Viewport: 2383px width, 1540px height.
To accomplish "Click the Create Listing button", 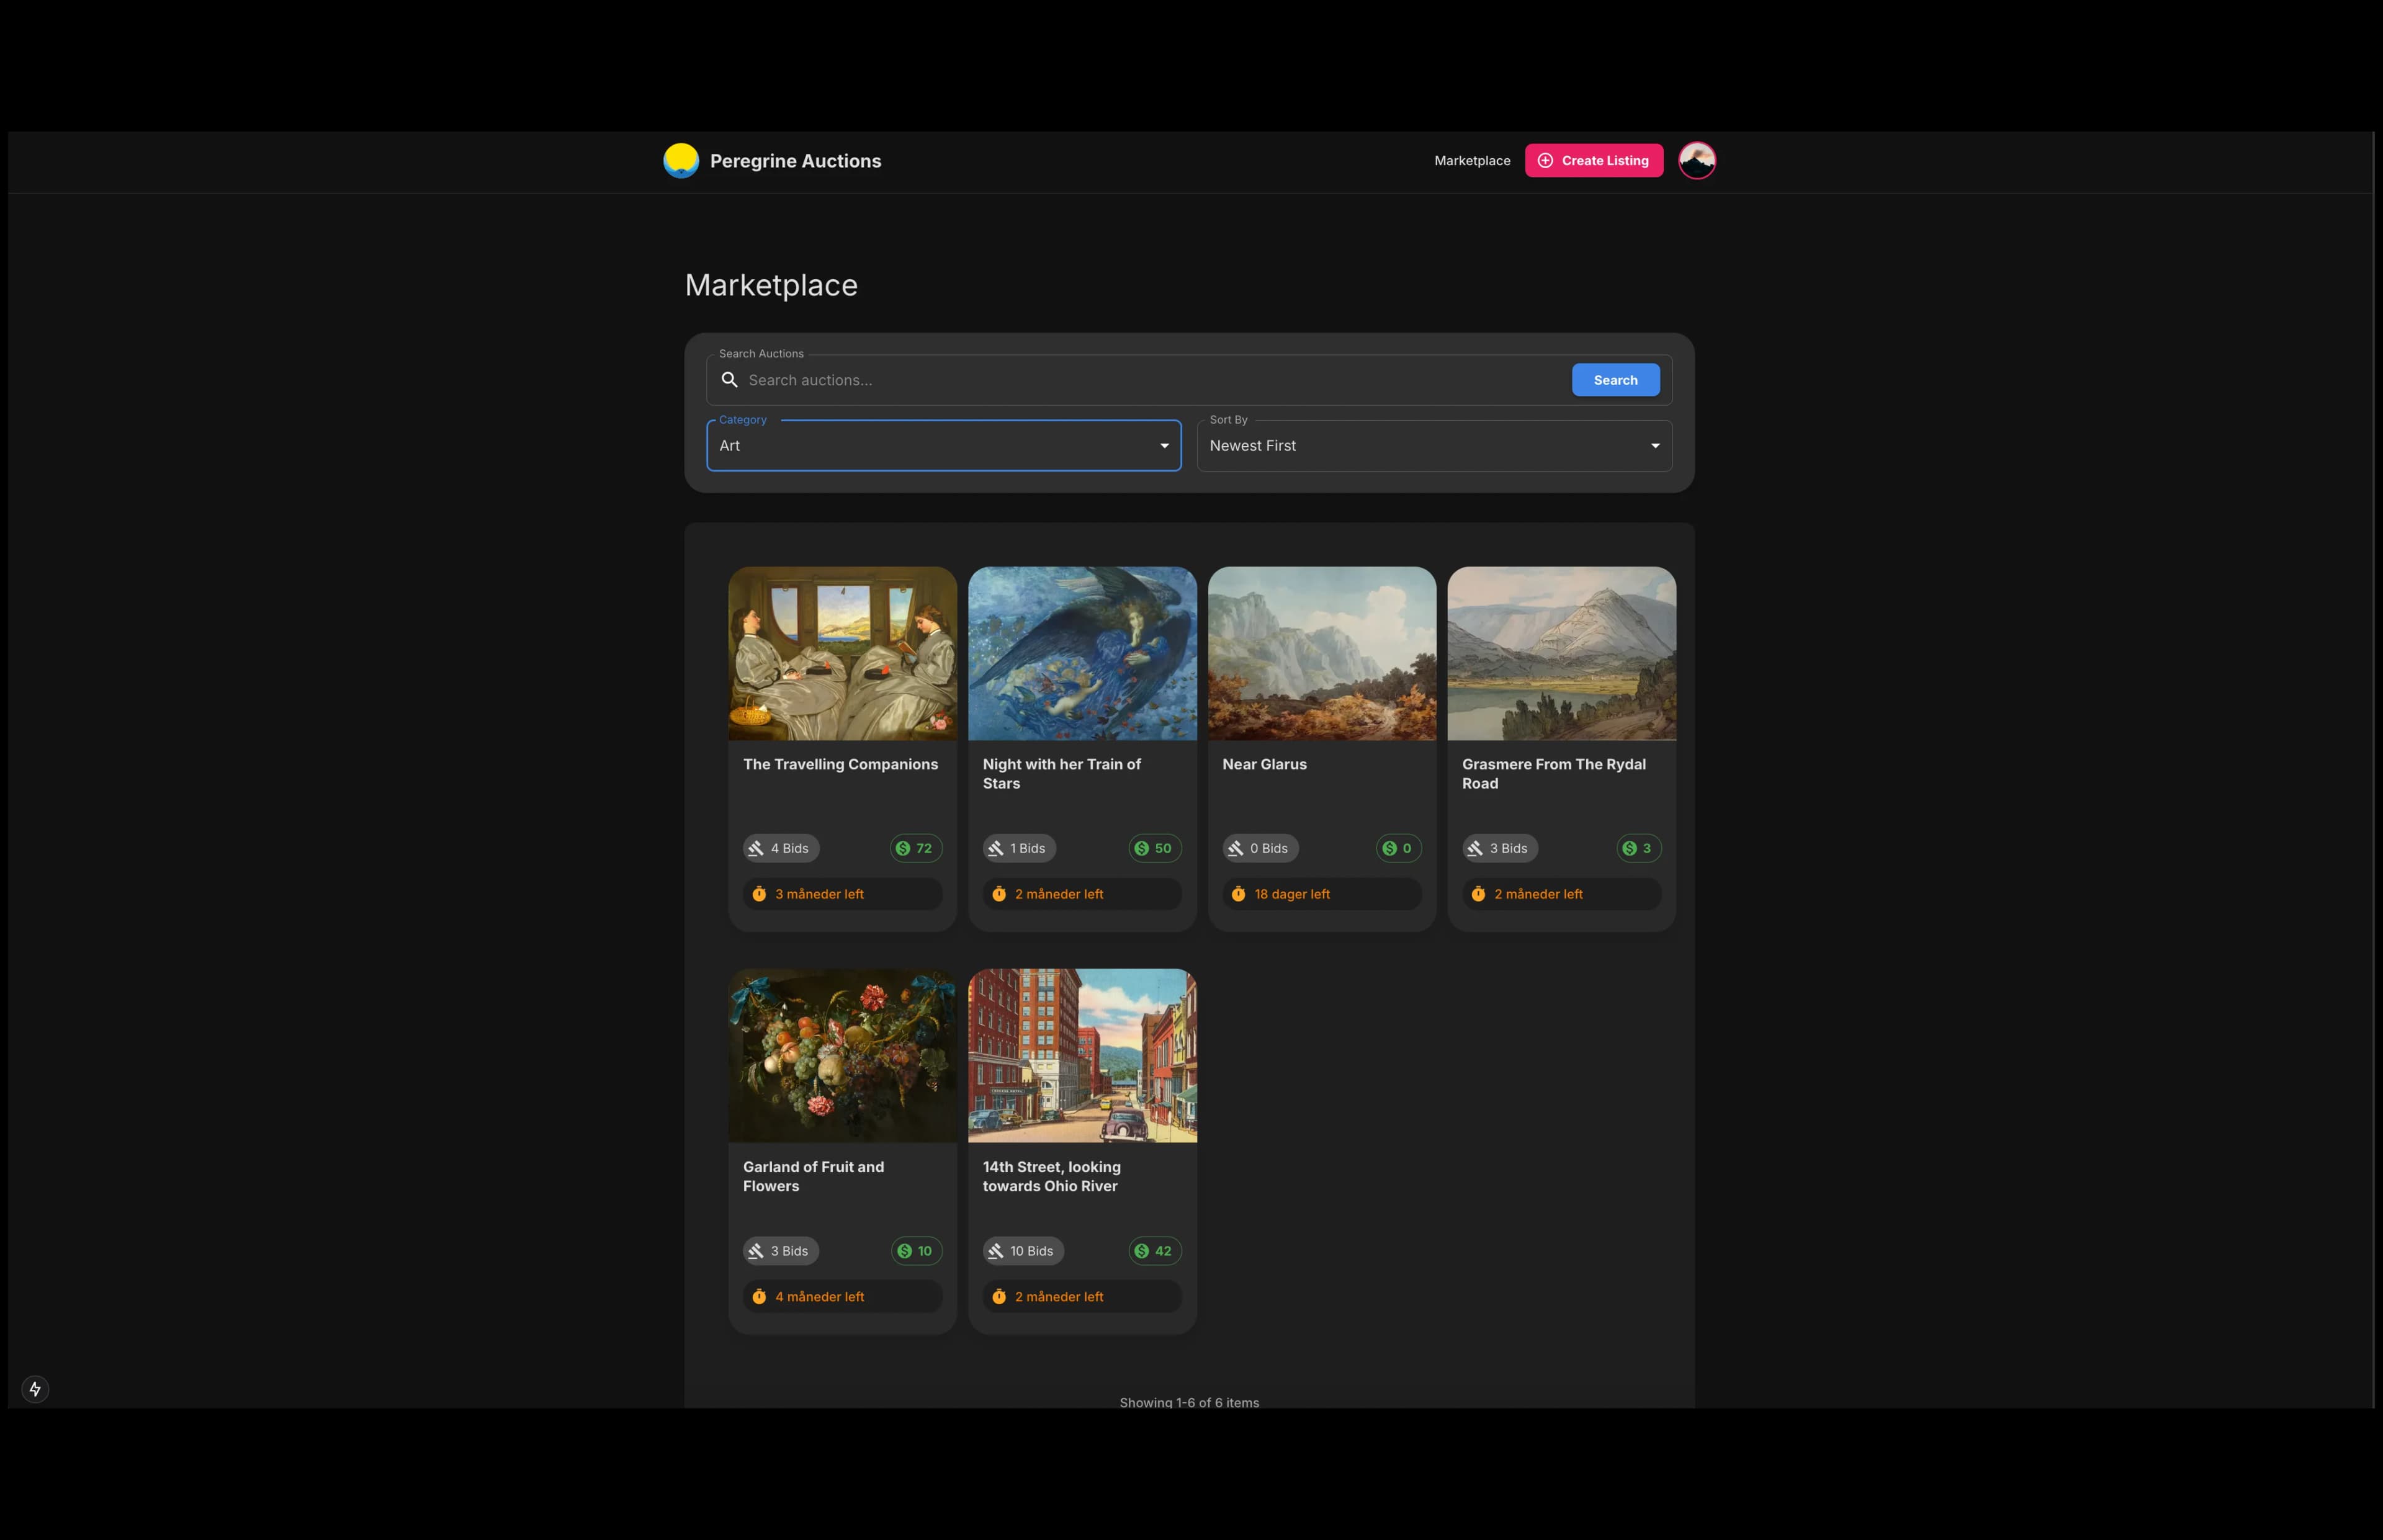I will click(x=1594, y=160).
